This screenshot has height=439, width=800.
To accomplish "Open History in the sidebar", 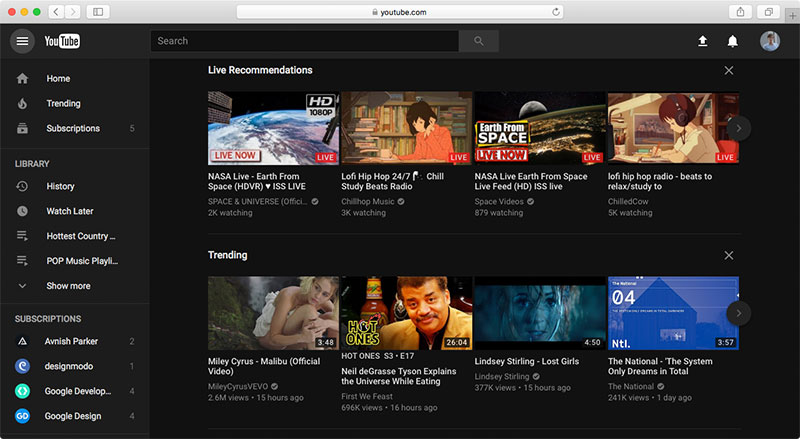I will click(74, 186).
